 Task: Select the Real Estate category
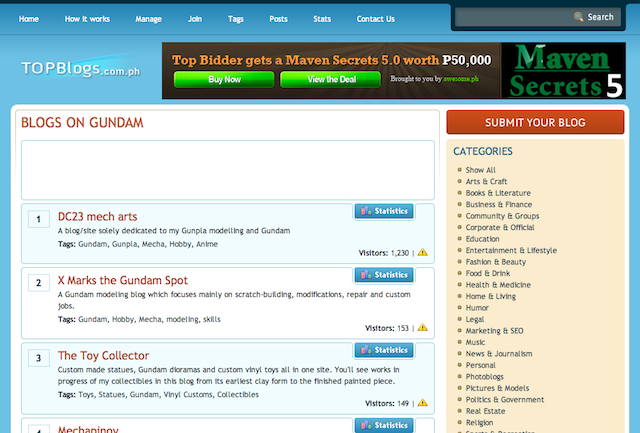point(485,411)
